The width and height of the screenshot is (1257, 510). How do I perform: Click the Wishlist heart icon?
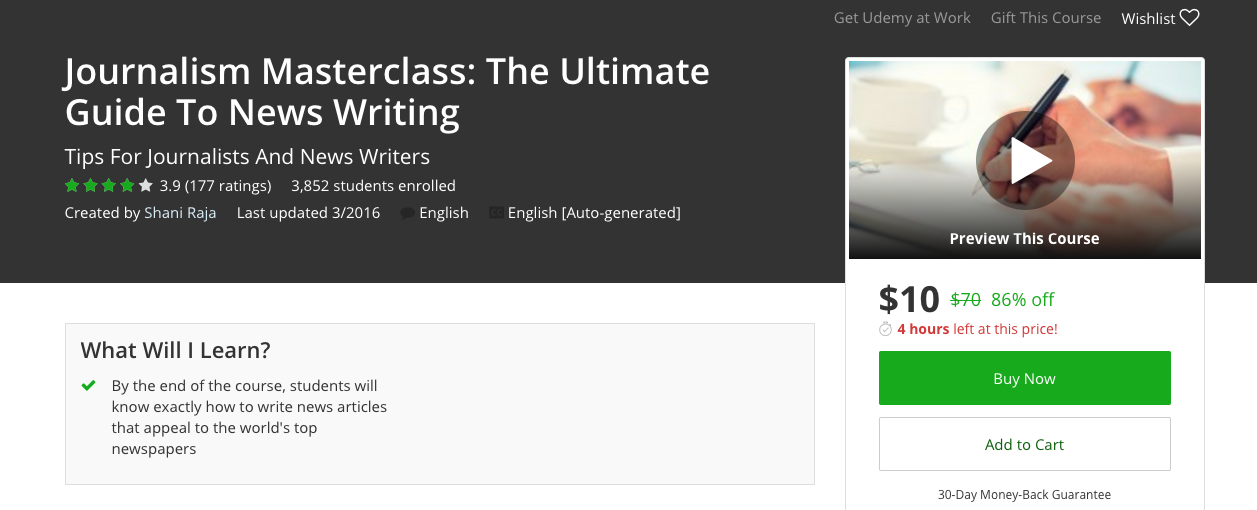click(x=1189, y=18)
